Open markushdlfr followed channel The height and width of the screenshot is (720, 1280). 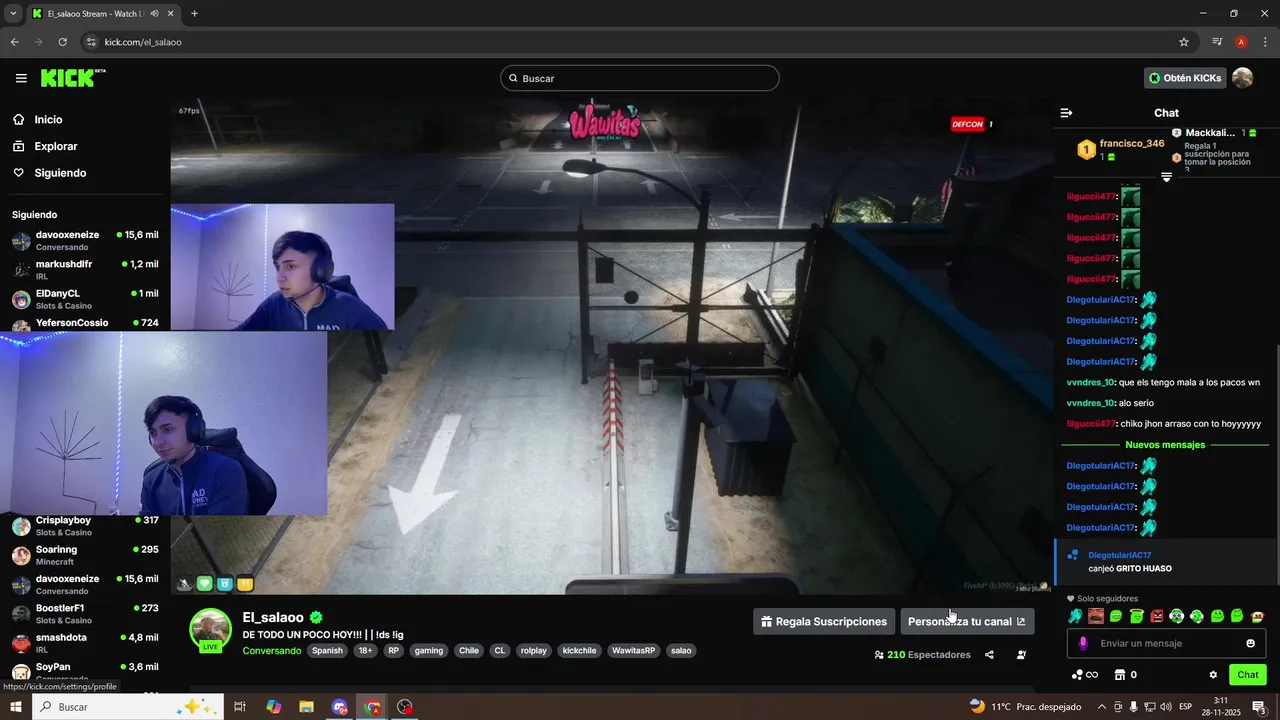(85, 269)
